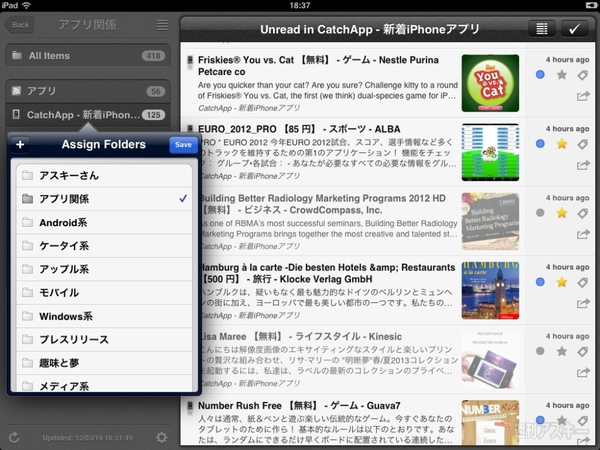Click the Updated timestamp text
Screen dimensions: 600x450
pyautogui.click(x=88, y=438)
